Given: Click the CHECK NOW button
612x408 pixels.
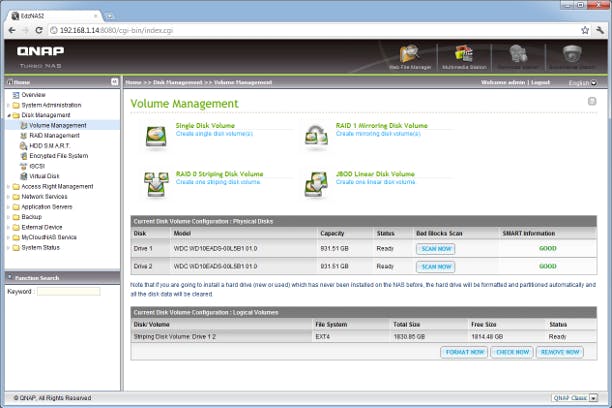Looking at the screenshot, I should click(x=512, y=352).
